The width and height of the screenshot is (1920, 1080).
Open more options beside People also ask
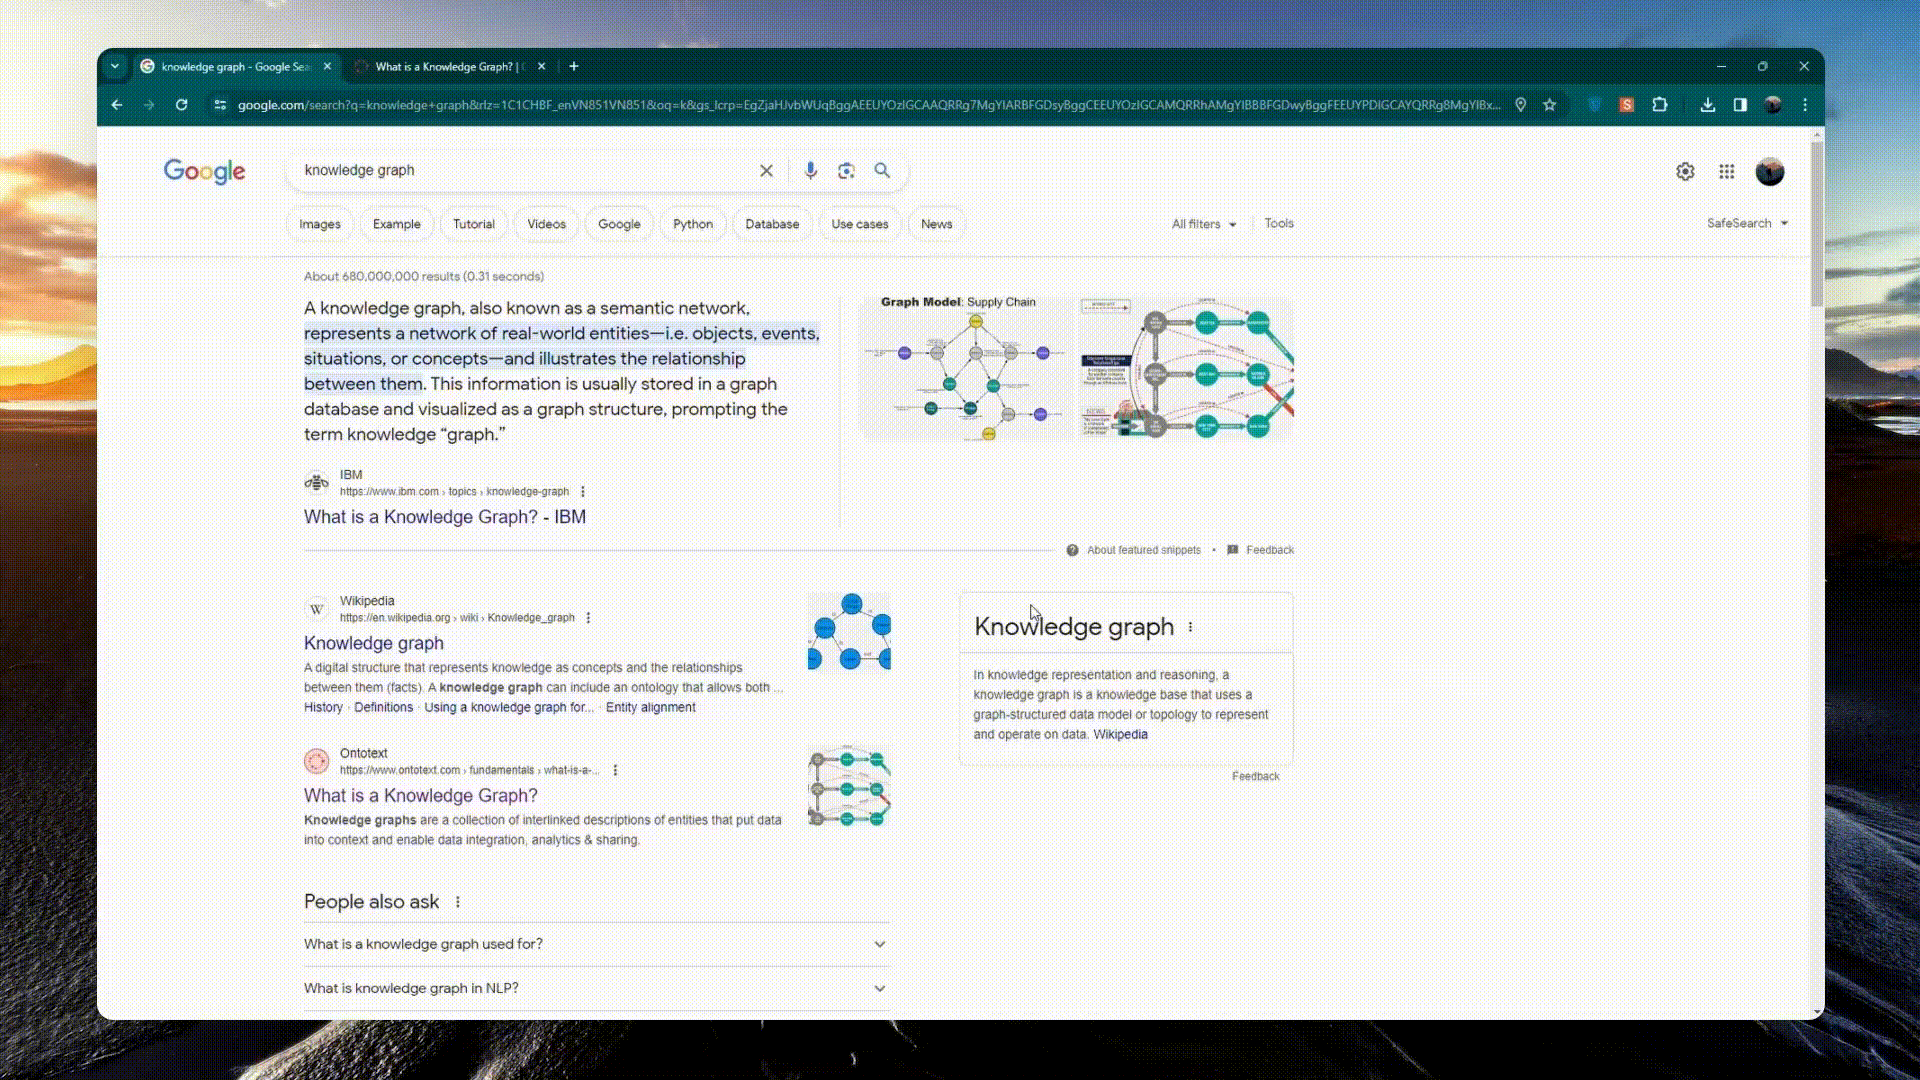[458, 902]
